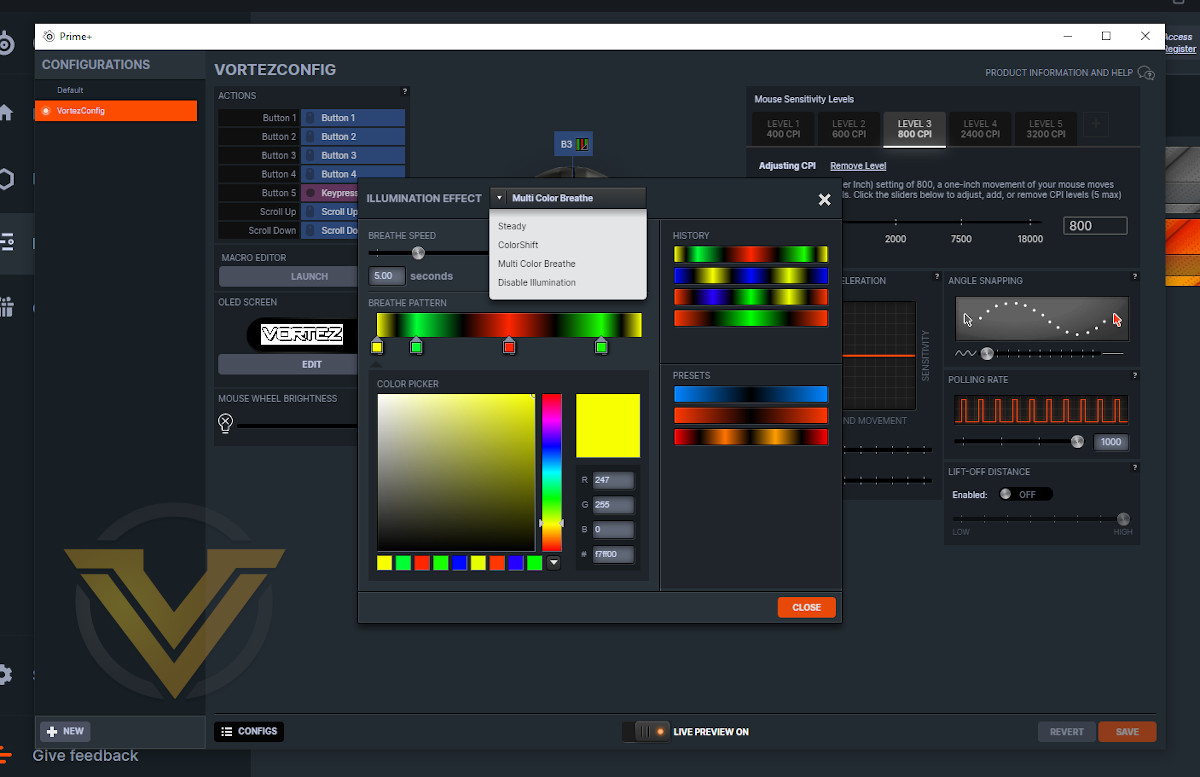The width and height of the screenshot is (1200, 777).
Task: Click the lift-off distance slider handle
Action: pos(1123,519)
